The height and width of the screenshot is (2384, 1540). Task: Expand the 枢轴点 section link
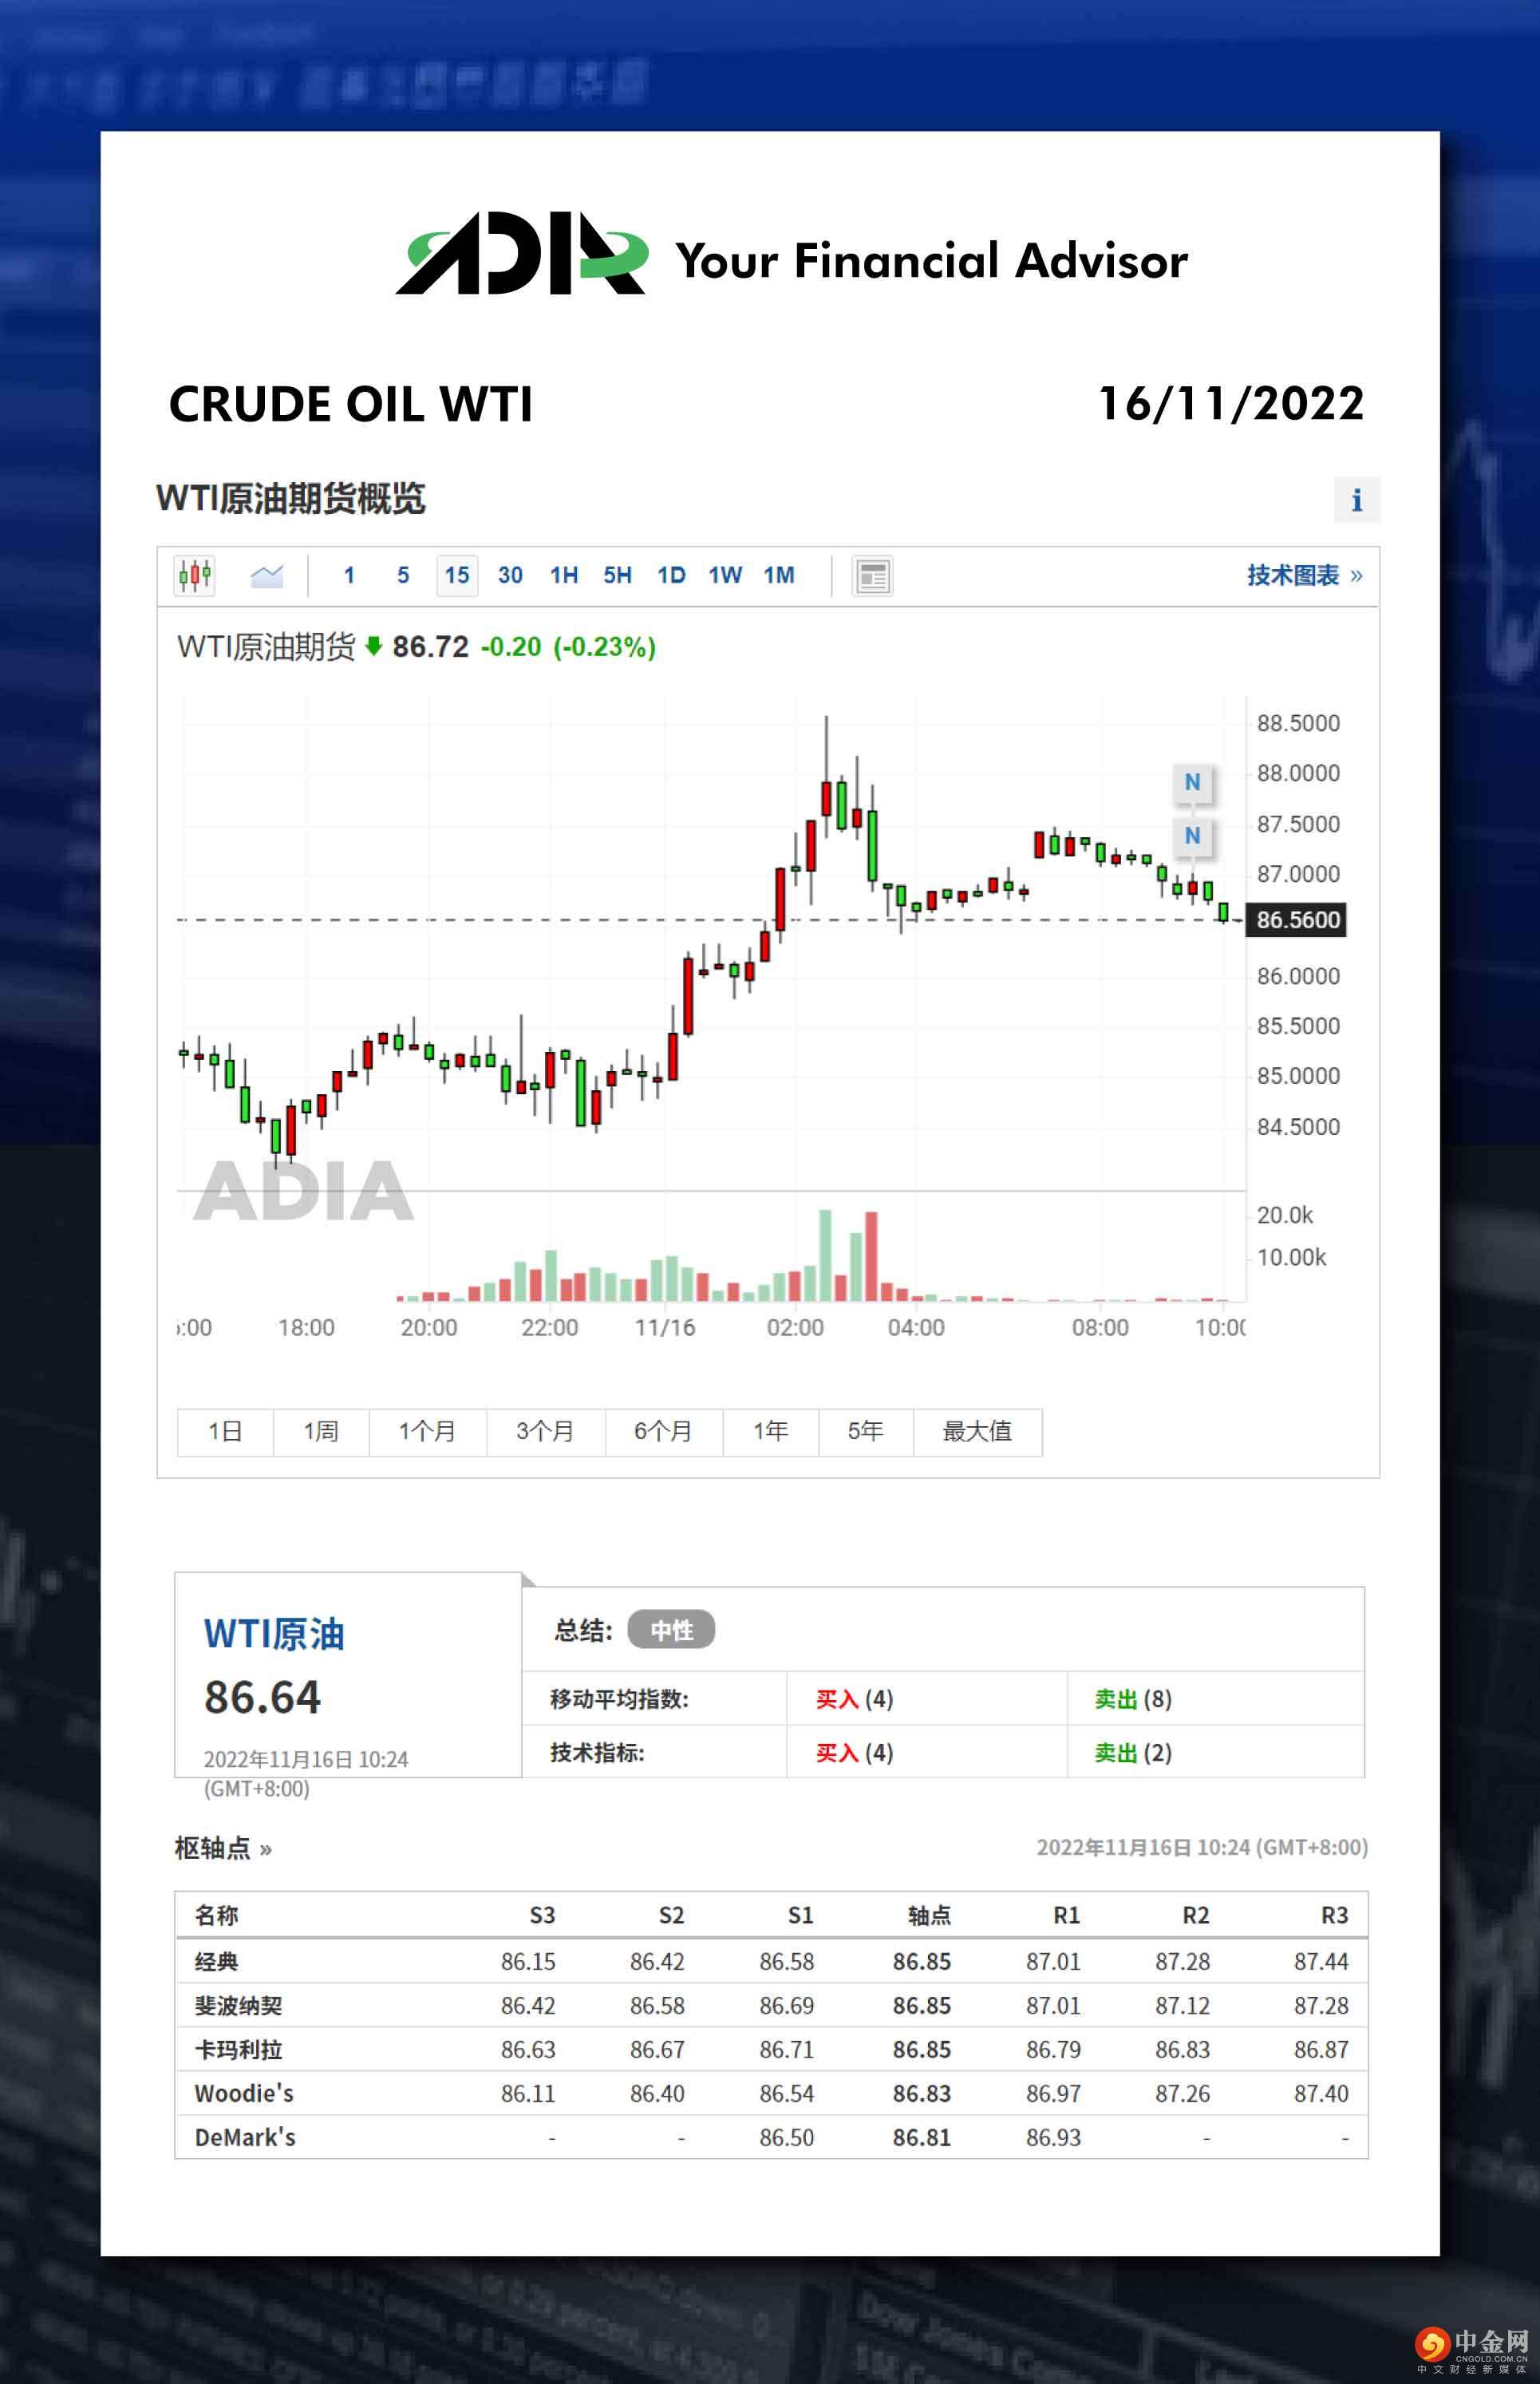pos(222,1848)
